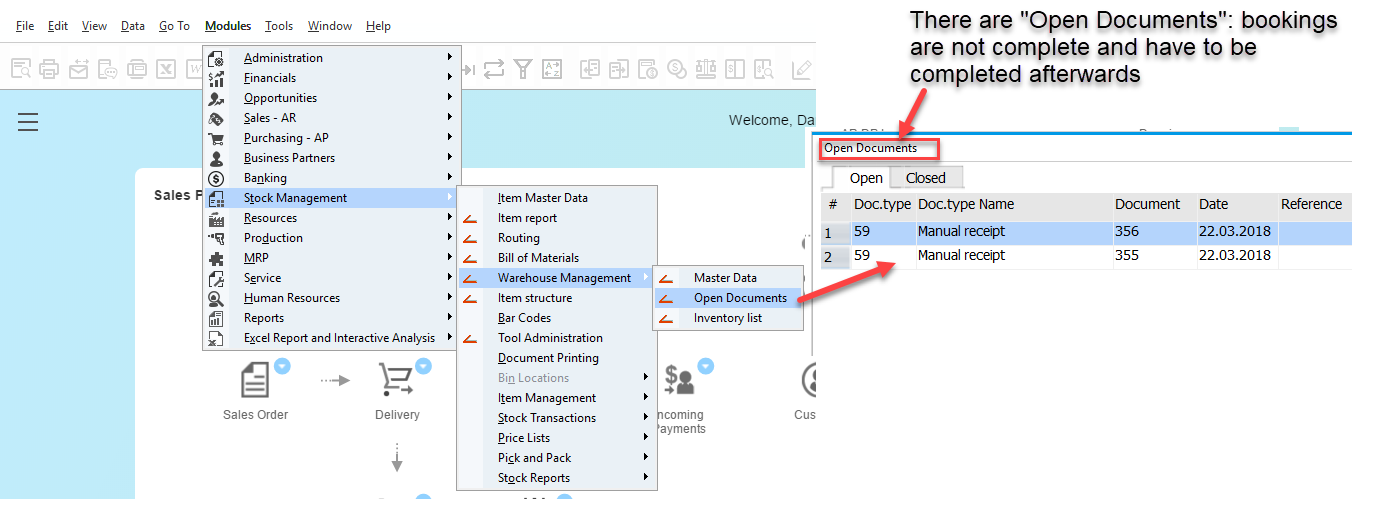Image resolution: width=1380 pixels, height=509 pixels.
Task: Click the Print Preview toolbar icon
Action: pos(21,69)
